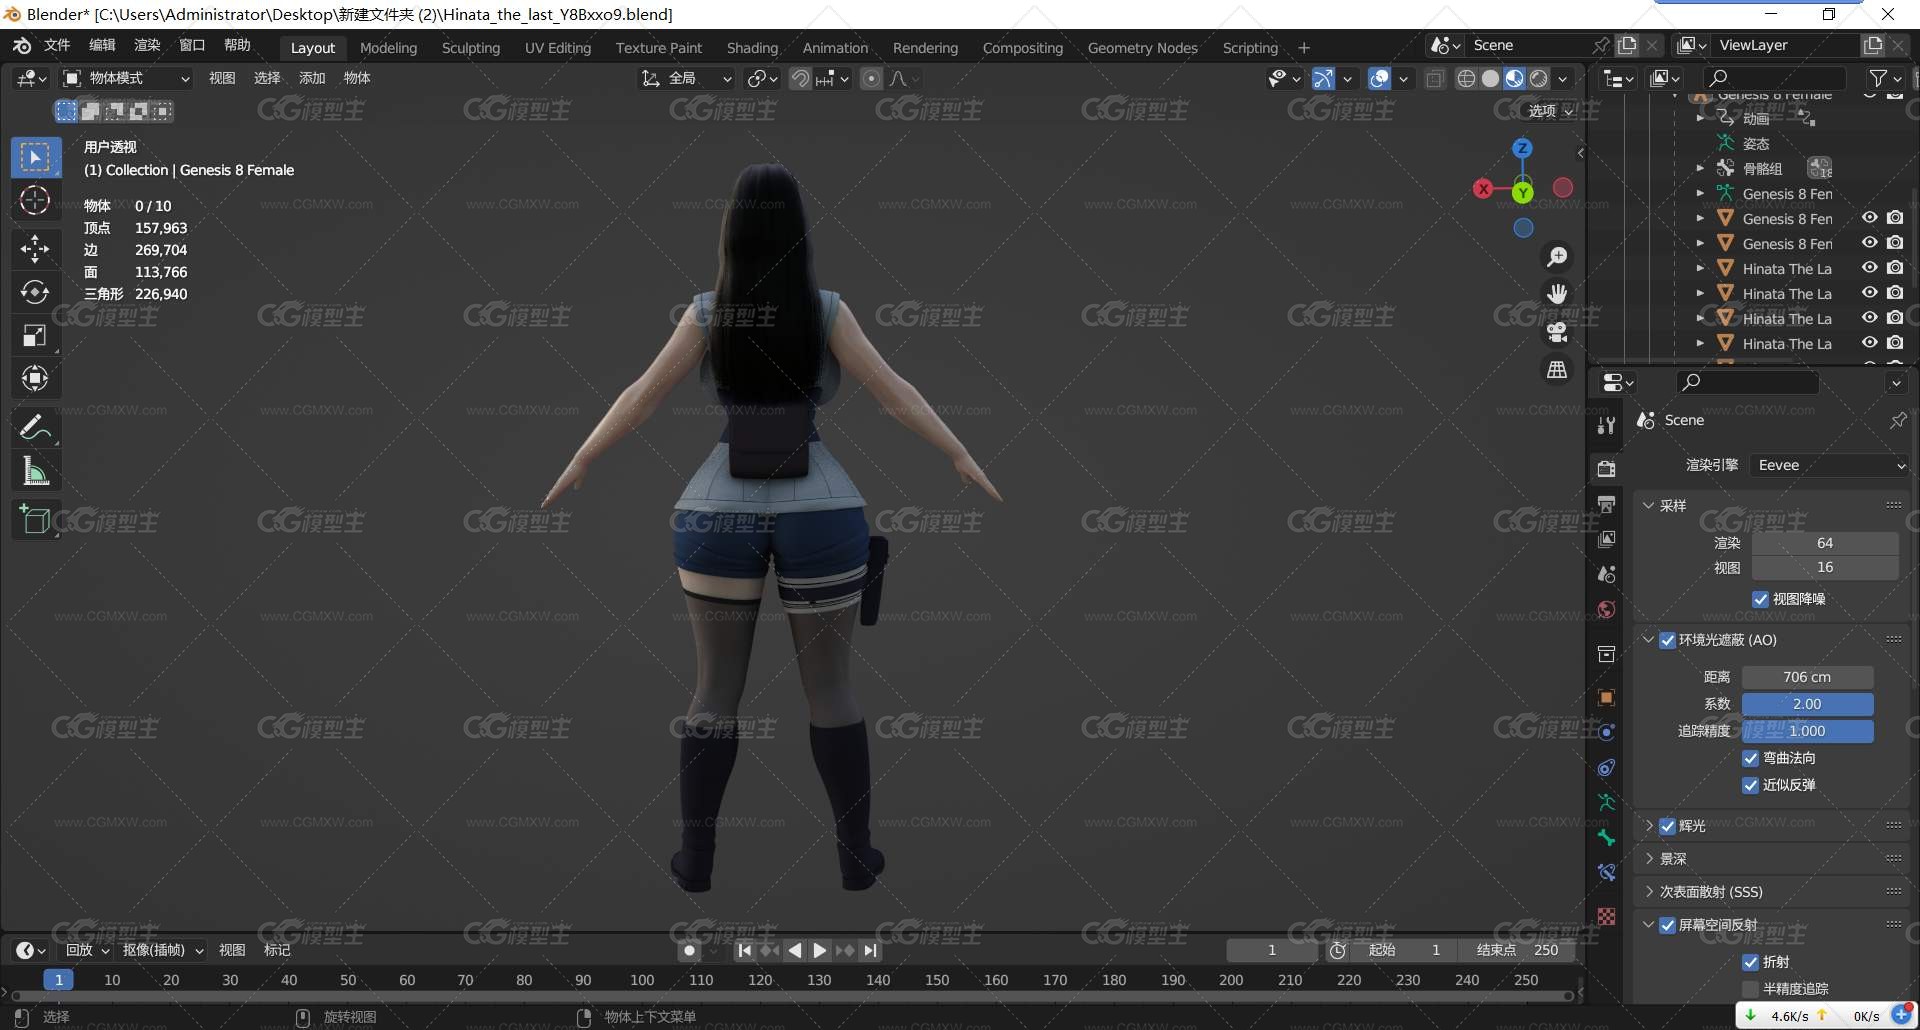Activate the Annotate pencil tool
The width and height of the screenshot is (1920, 1030).
[x=35, y=428]
